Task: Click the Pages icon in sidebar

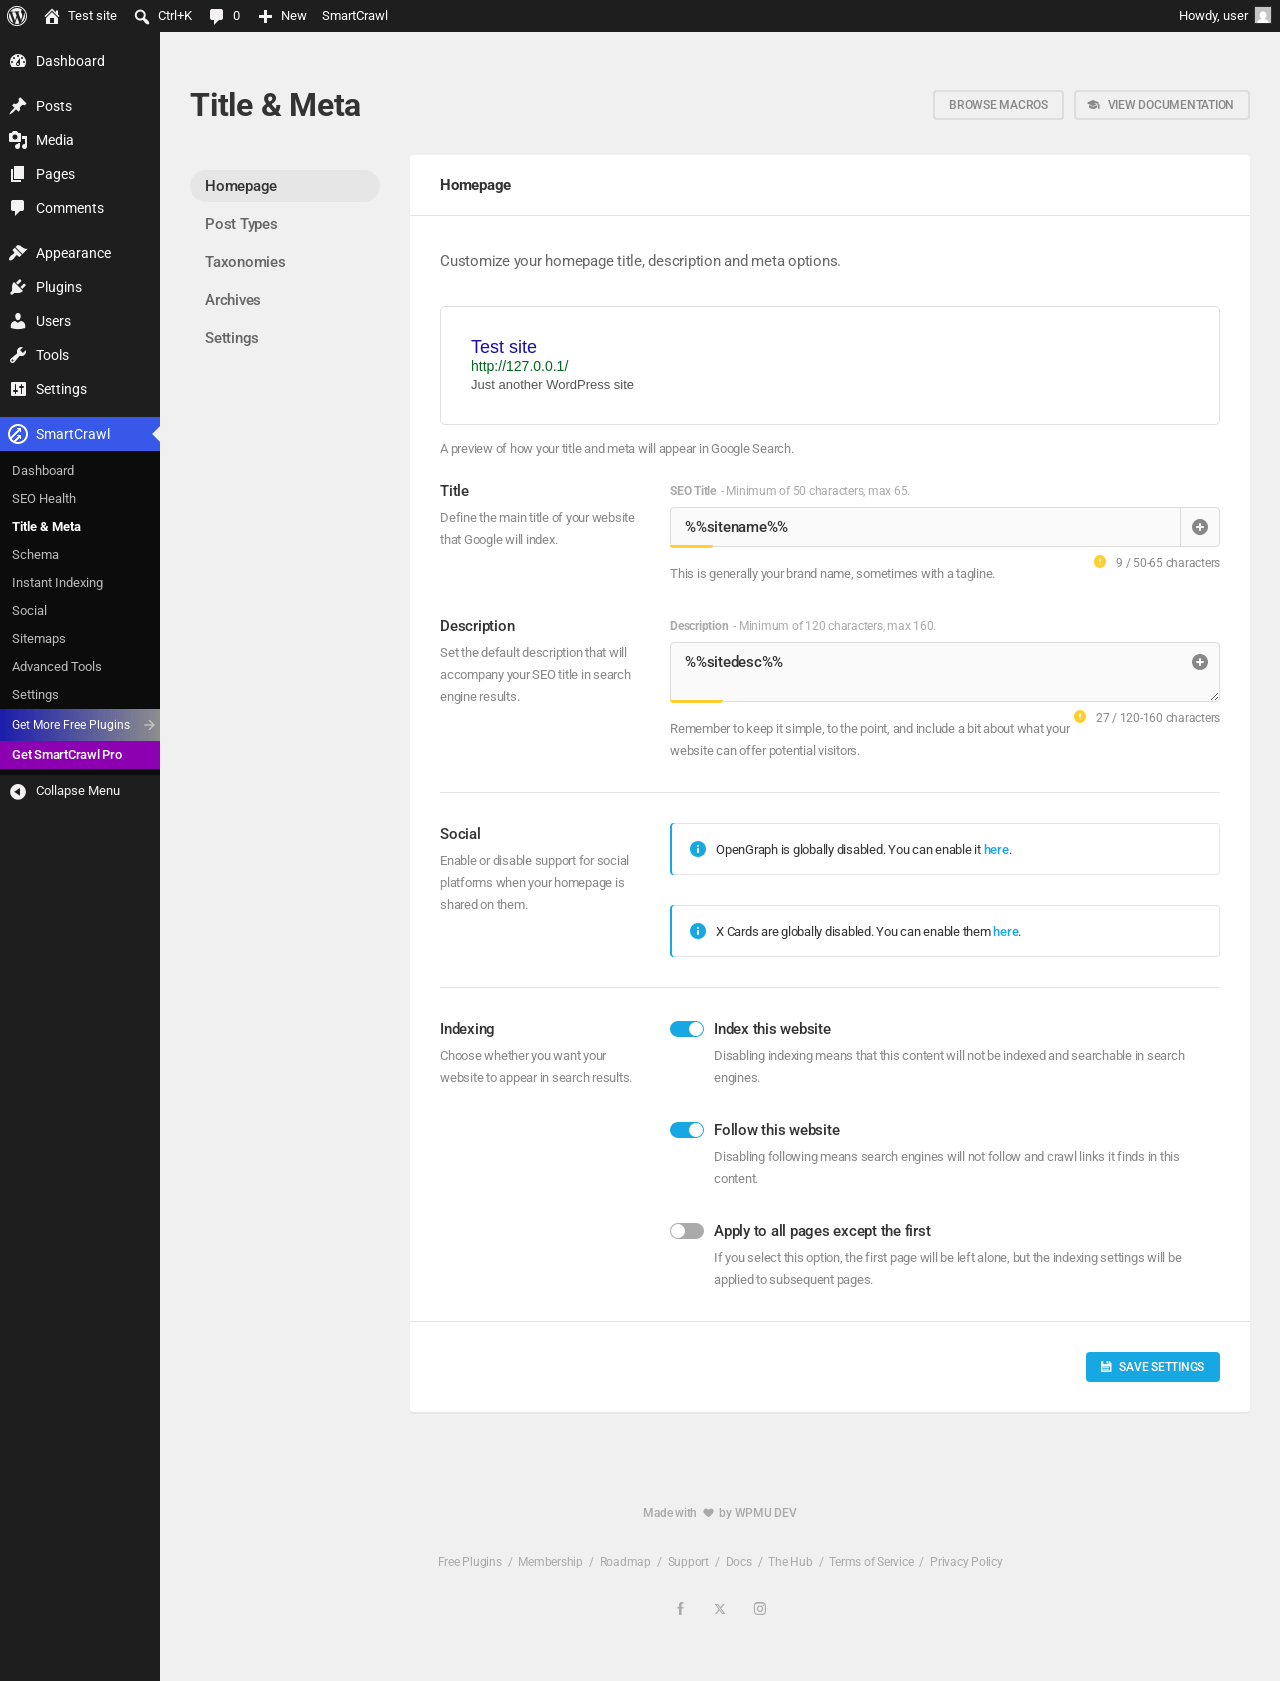Action: tap(18, 174)
